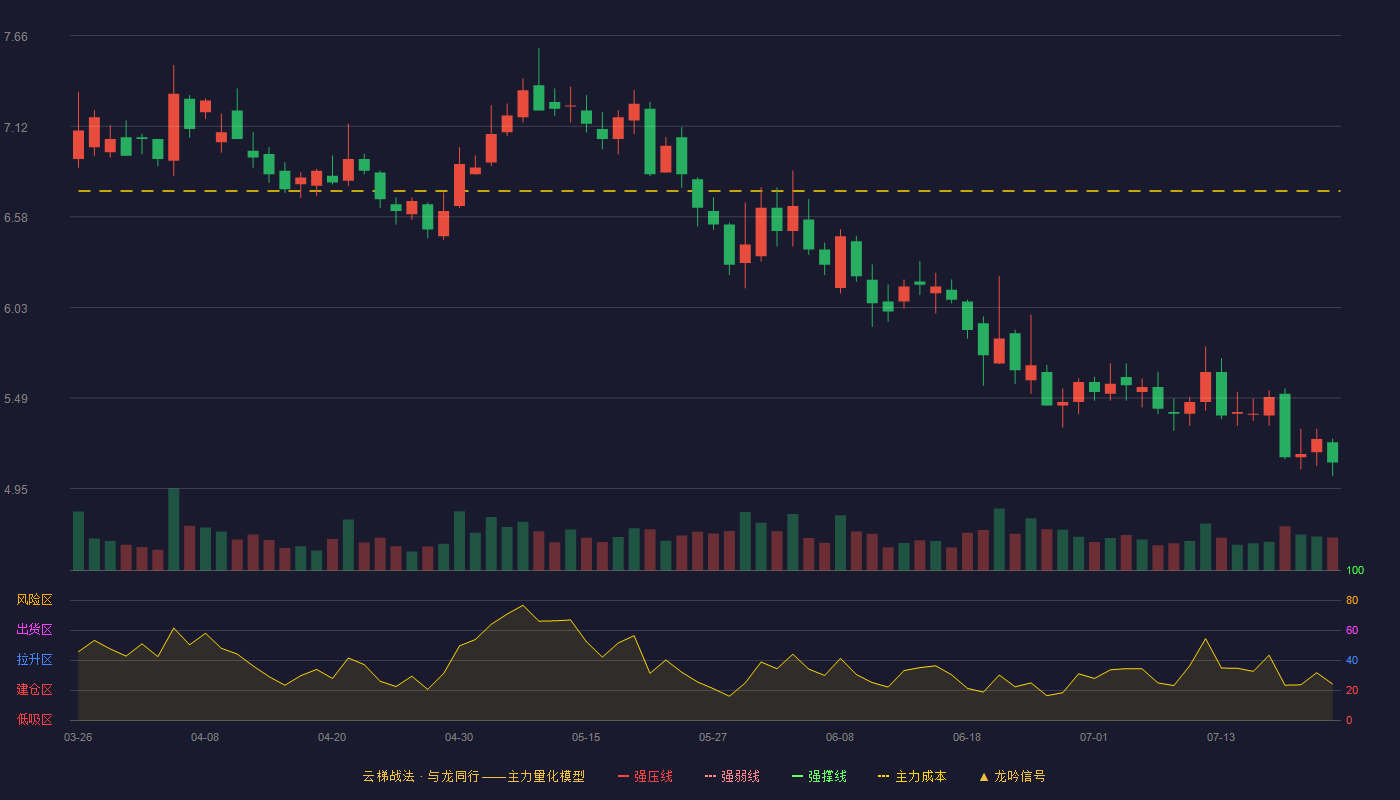
Task: Select the 风险区 zone label
Action: tap(34, 600)
